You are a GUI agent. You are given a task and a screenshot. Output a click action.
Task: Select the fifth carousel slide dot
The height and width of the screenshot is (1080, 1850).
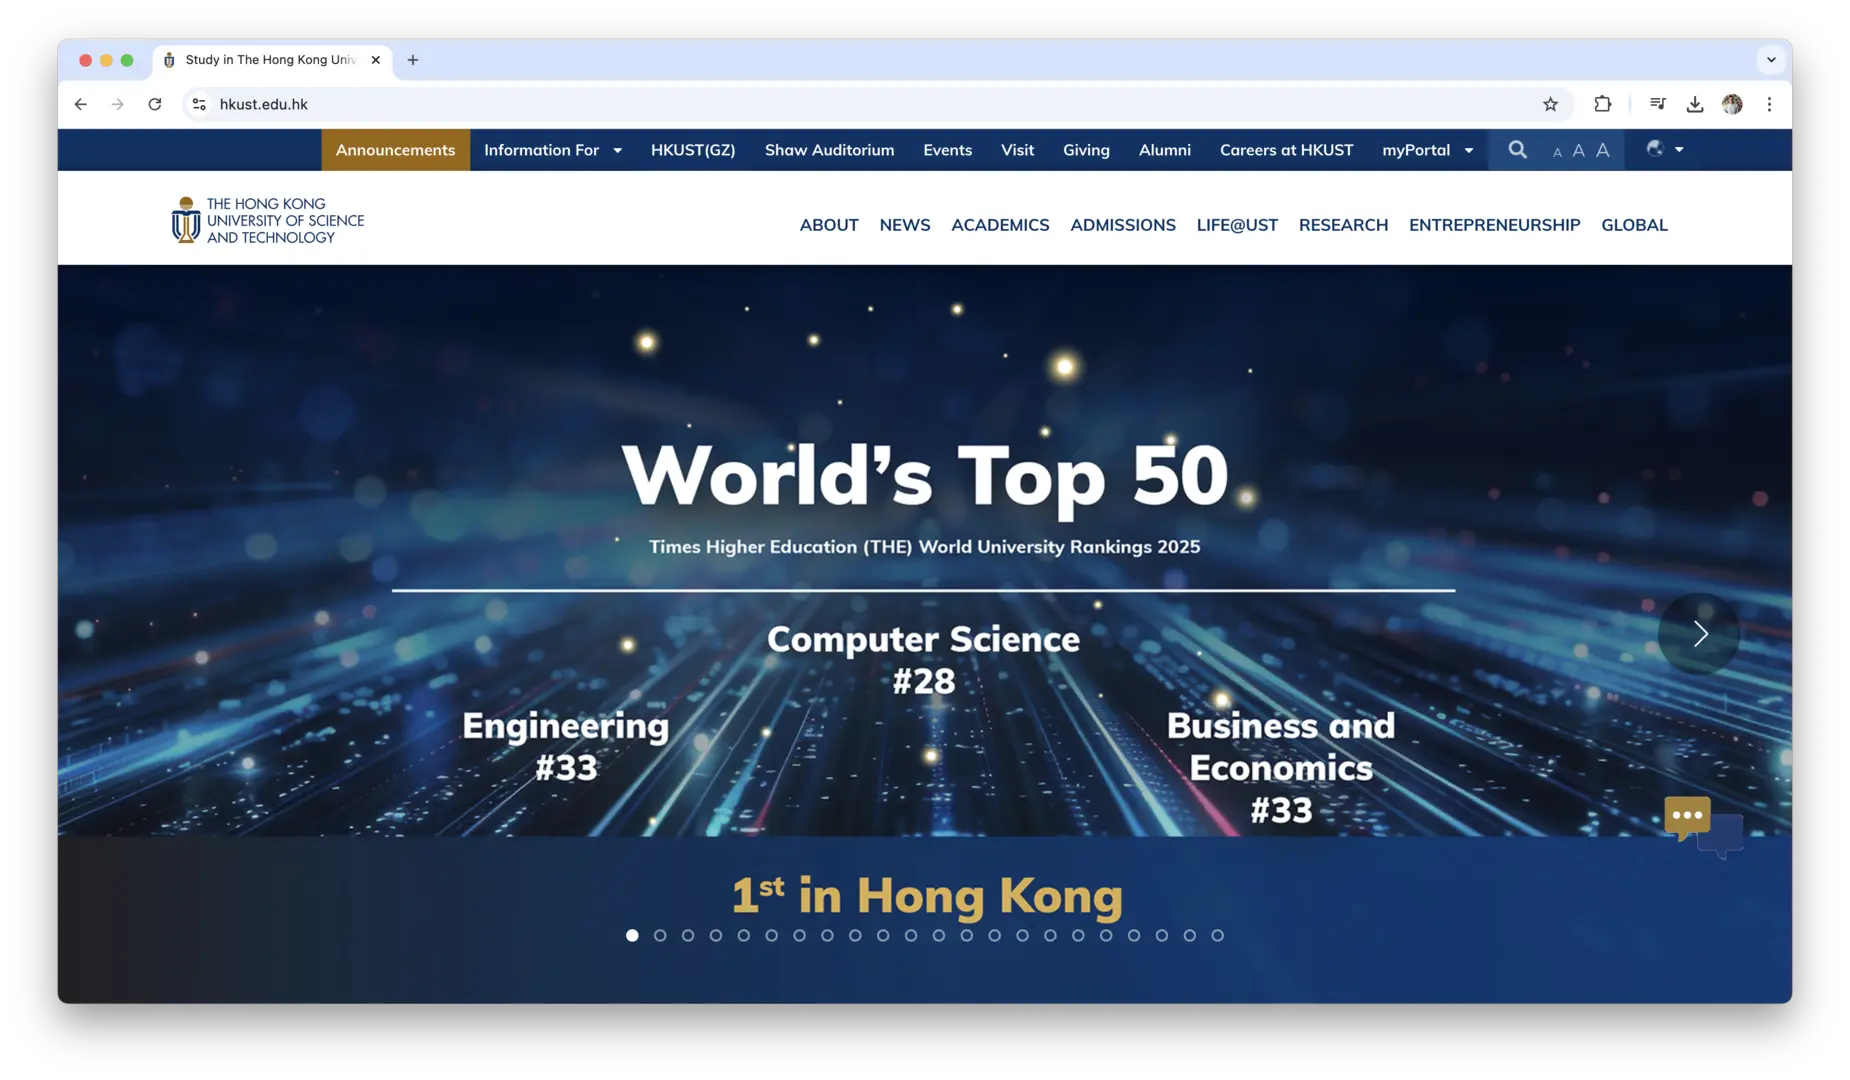coord(744,936)
